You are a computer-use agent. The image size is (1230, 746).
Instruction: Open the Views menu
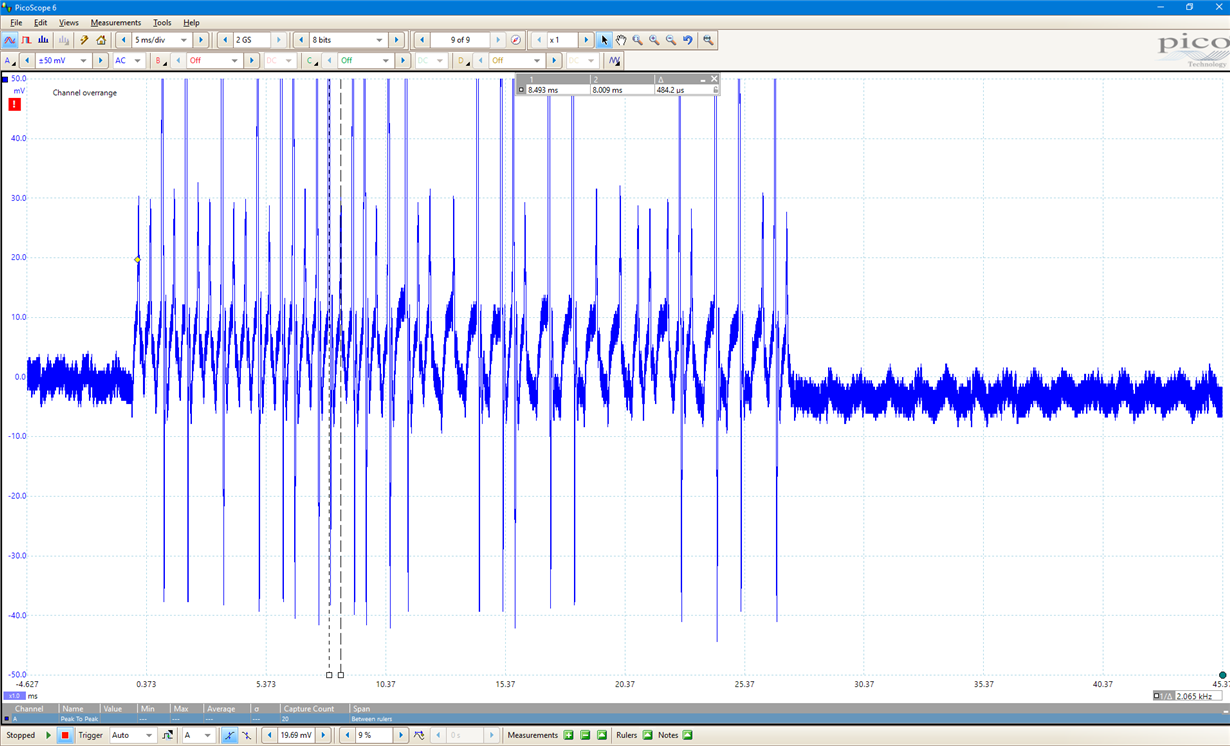pos(69,22)
